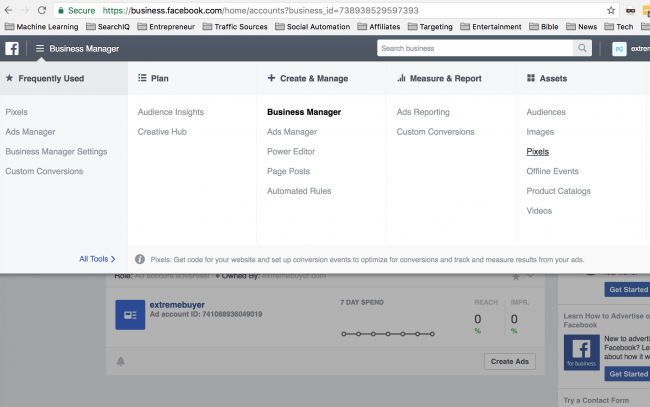This screenshot has height=407, width=650.
Task: Click the Facebook logo icon
Action: pyautogui.click(x=12, y=48)
